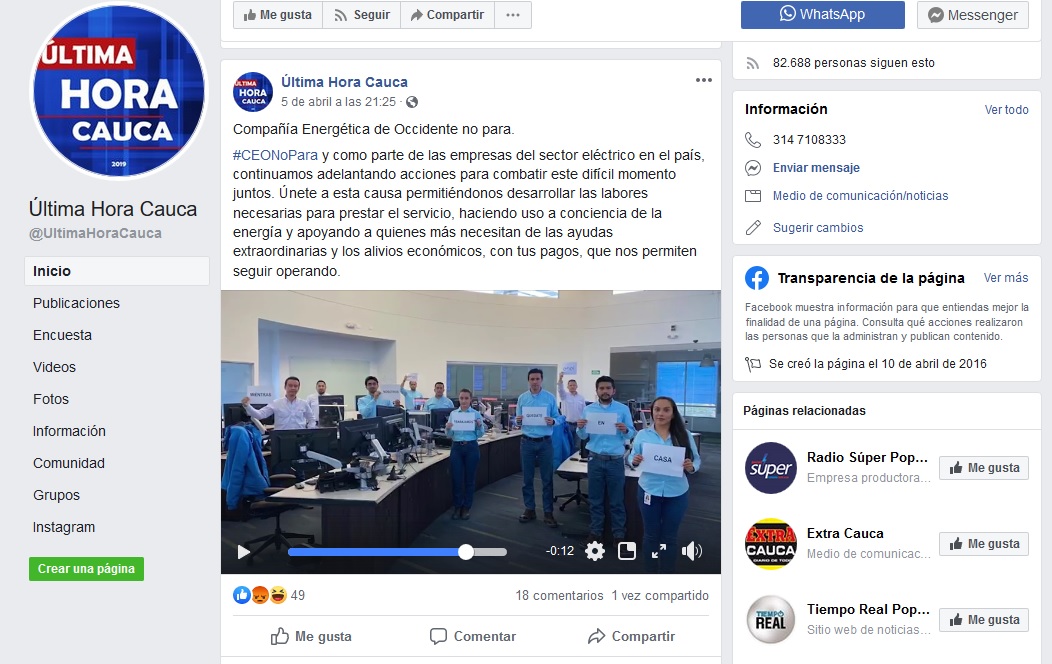Click the WhatsApp contact button

[823, 15]
